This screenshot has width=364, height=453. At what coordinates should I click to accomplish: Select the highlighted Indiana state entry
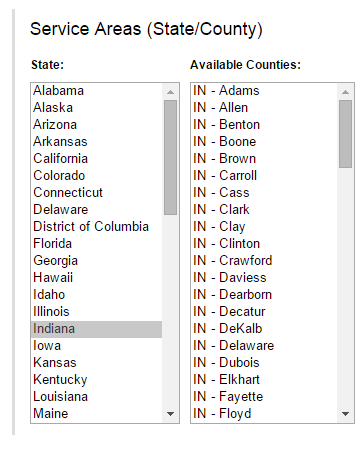tap(96, 329)
